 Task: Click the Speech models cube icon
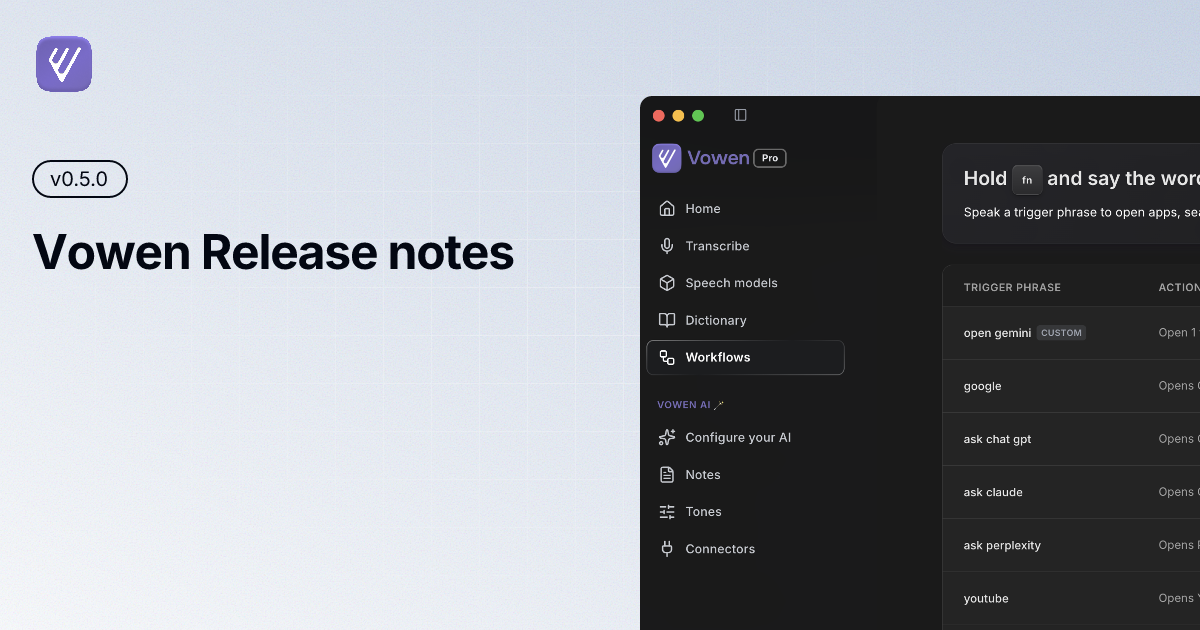(x=667, y=283)
